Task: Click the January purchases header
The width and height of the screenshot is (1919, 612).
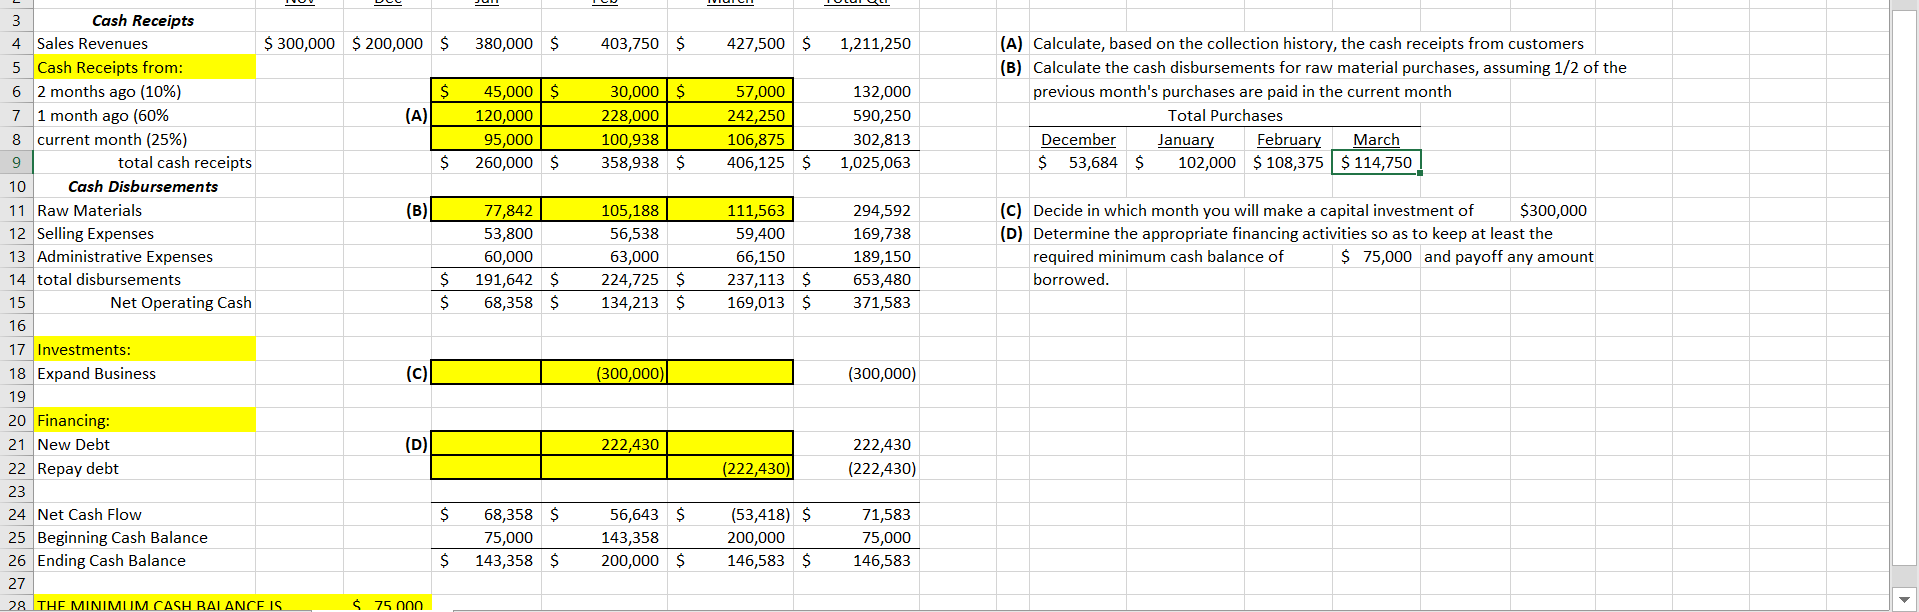Action: 1186,139
